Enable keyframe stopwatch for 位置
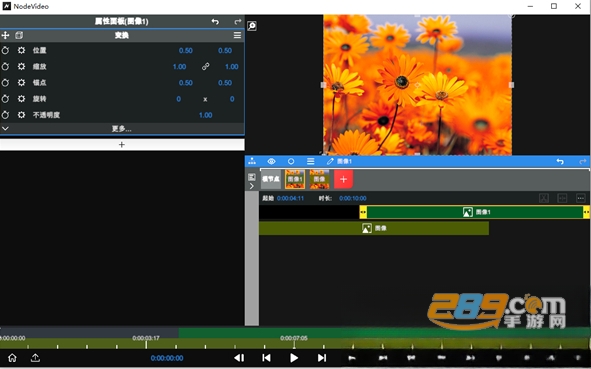Image resolution: width=591 pixels, height=369 pixels. pyautogui.click(x=5, y=50)
